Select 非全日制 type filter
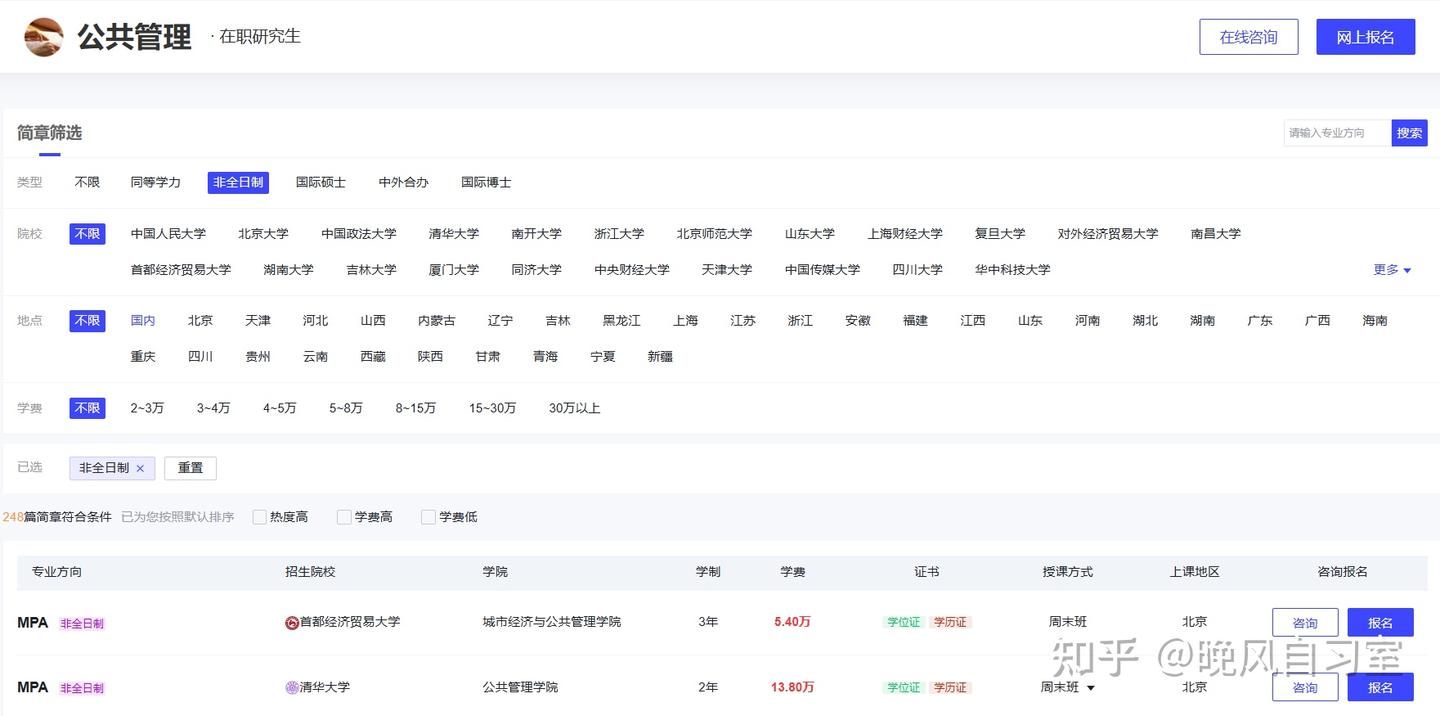Screen dimensions: 1440x716 coord(238,182)
